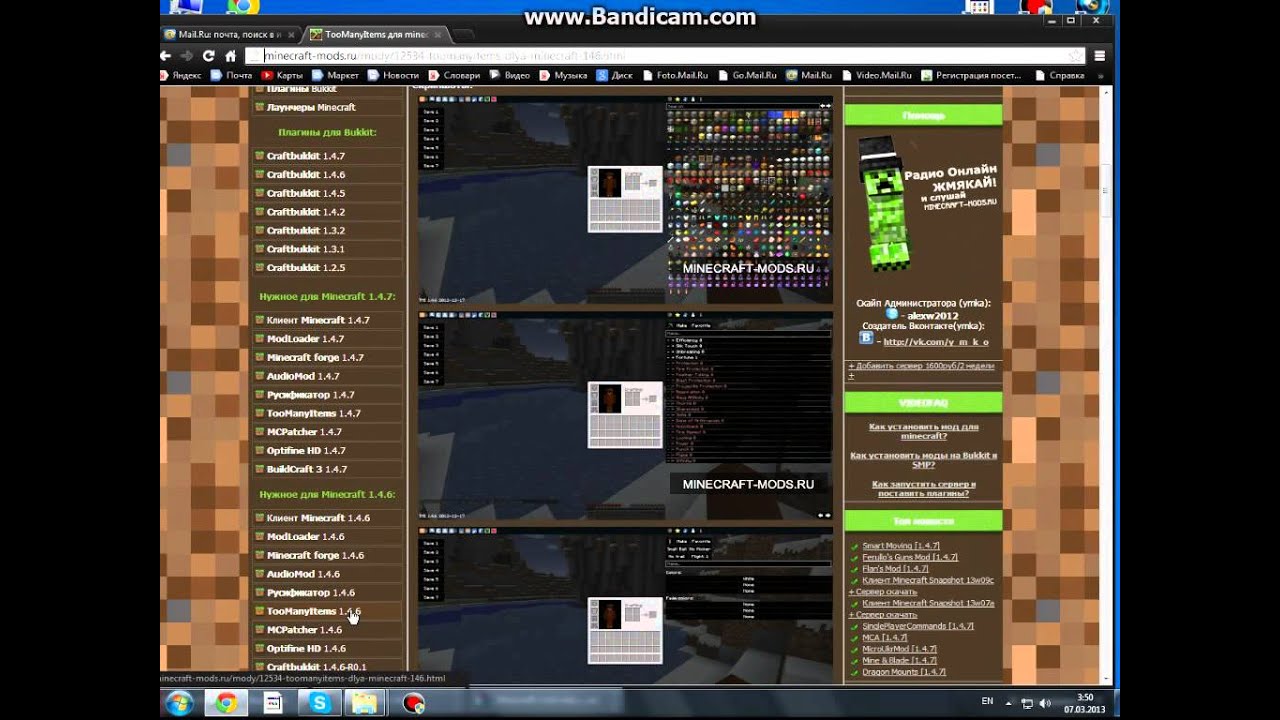Open BuildCraft 3 1.4.7 link
Image resolution: width=1280 pixels, height=720 pixels.
tap(307, 469)
